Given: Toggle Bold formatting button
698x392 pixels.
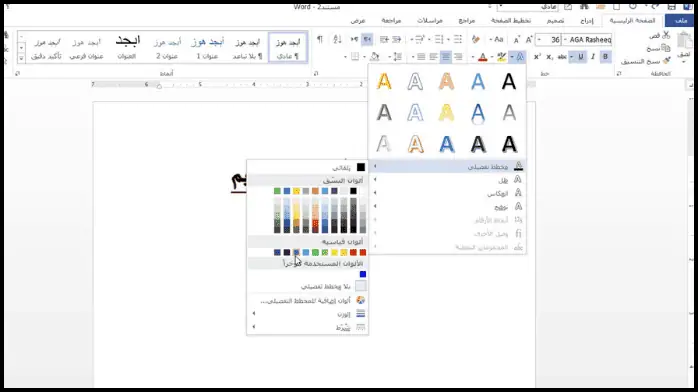Looking at the screenshot, I should pyautogui.click(x=605, y=57).
